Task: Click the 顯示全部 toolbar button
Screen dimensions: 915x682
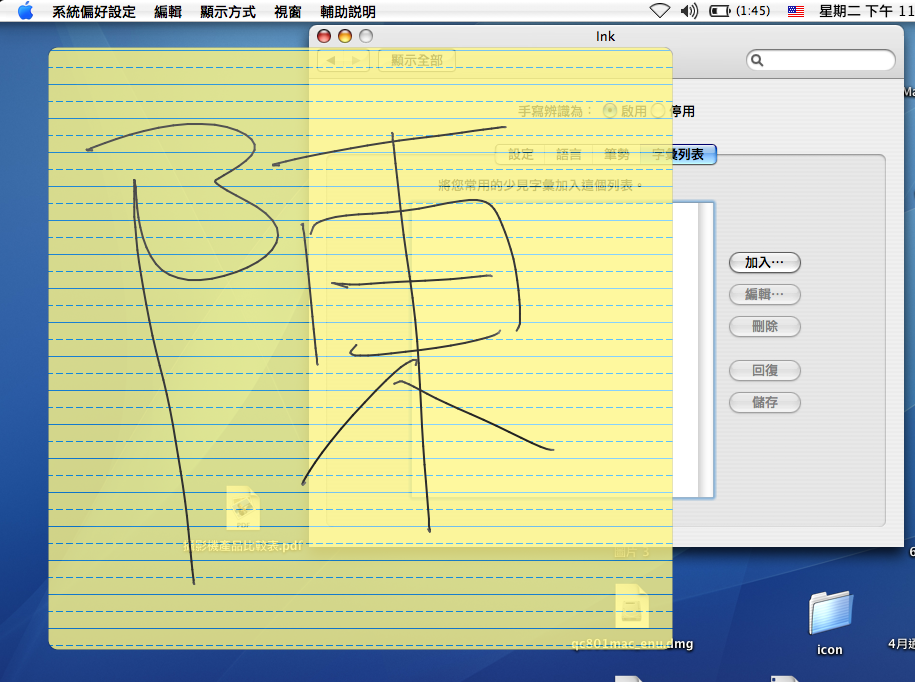Action: (417, 60)
